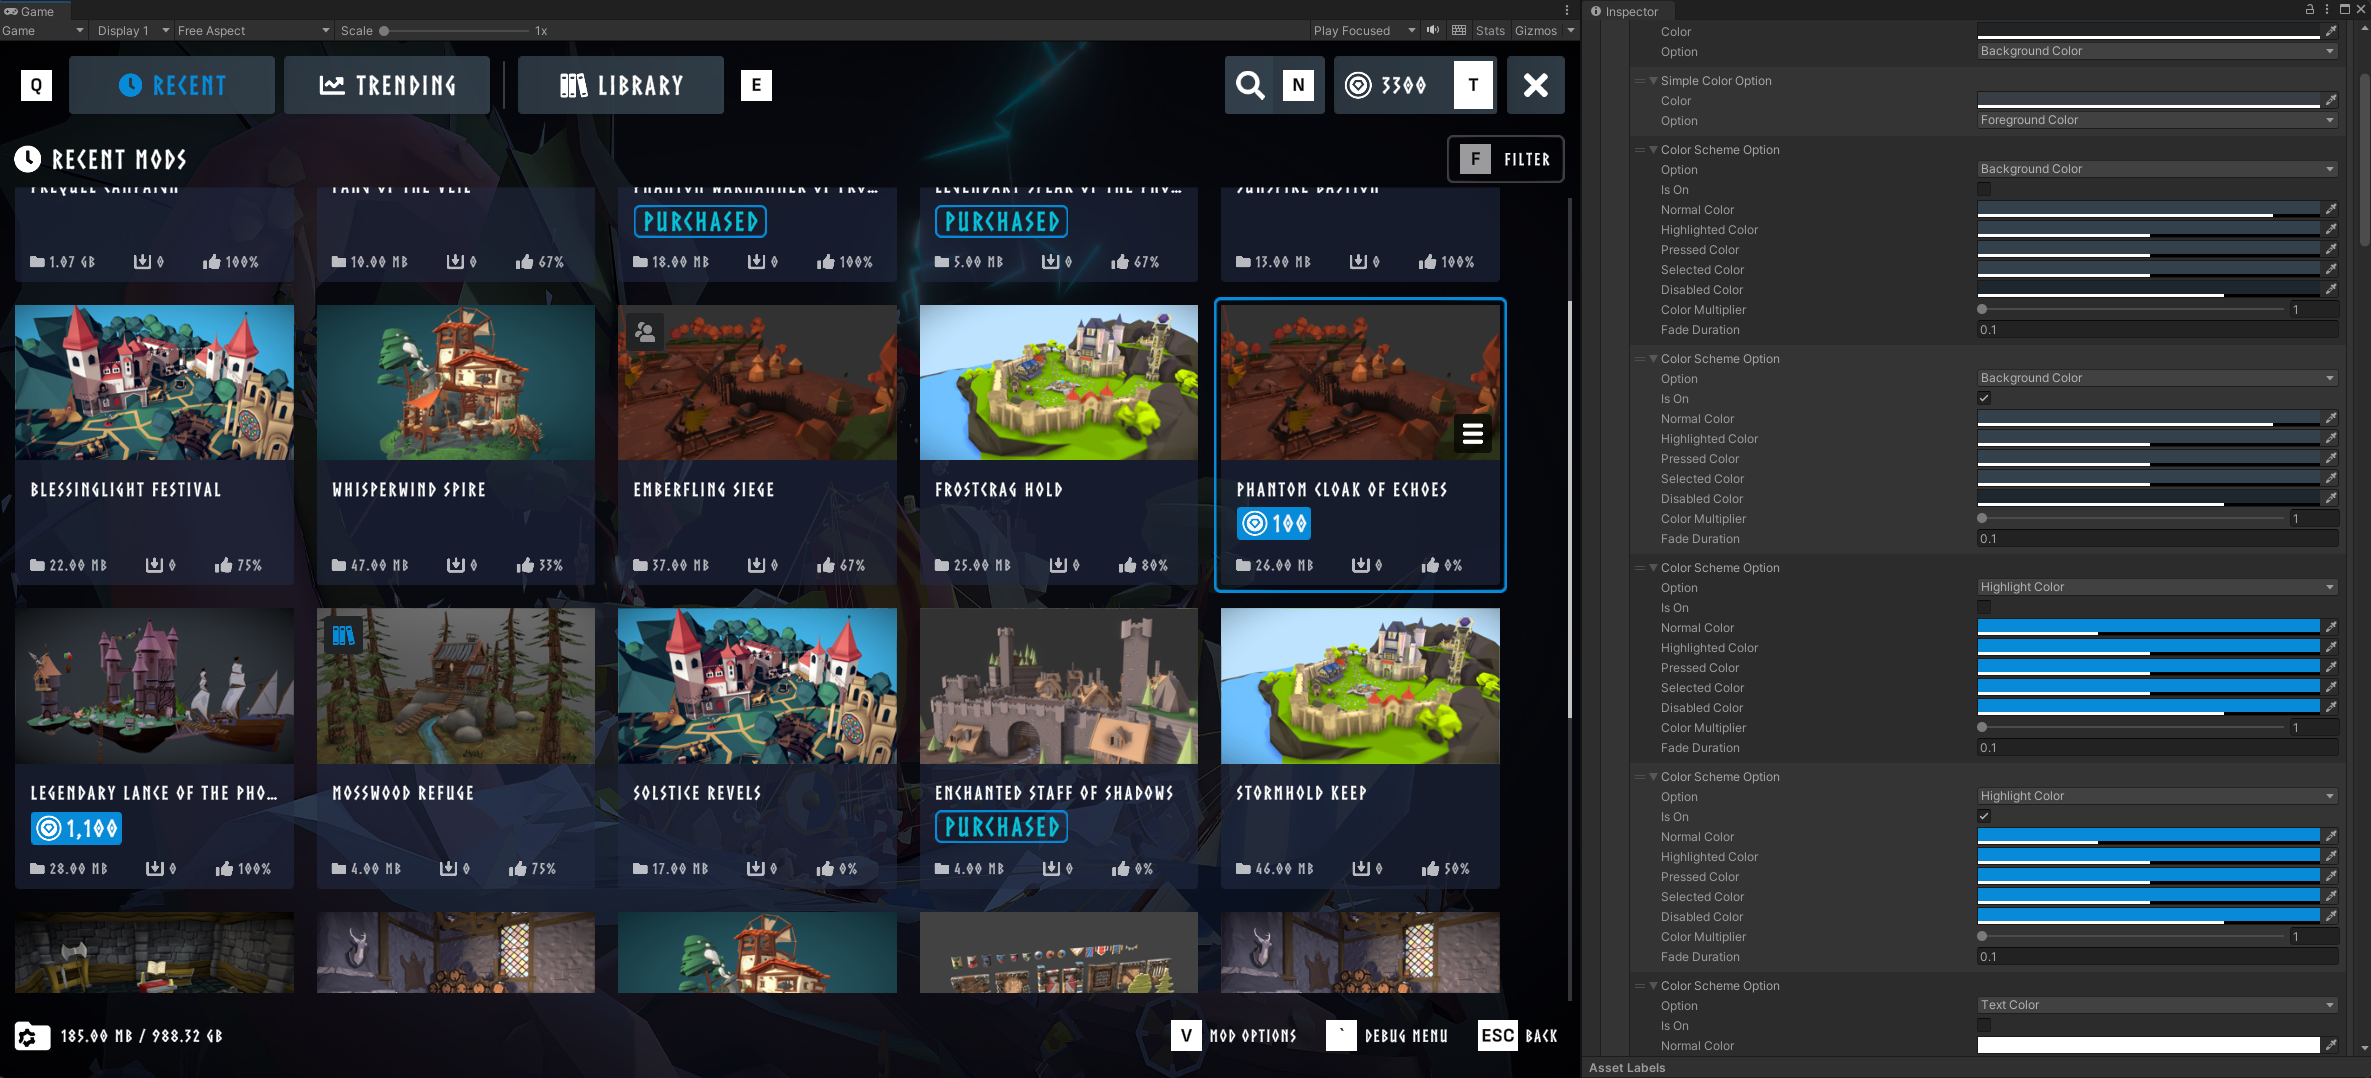
Task: Switch to the Trending tab
Action: (387, 85)
